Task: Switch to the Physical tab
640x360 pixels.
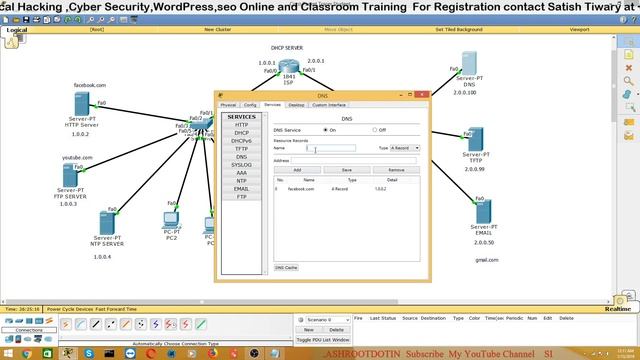Action: coord(228,105)
